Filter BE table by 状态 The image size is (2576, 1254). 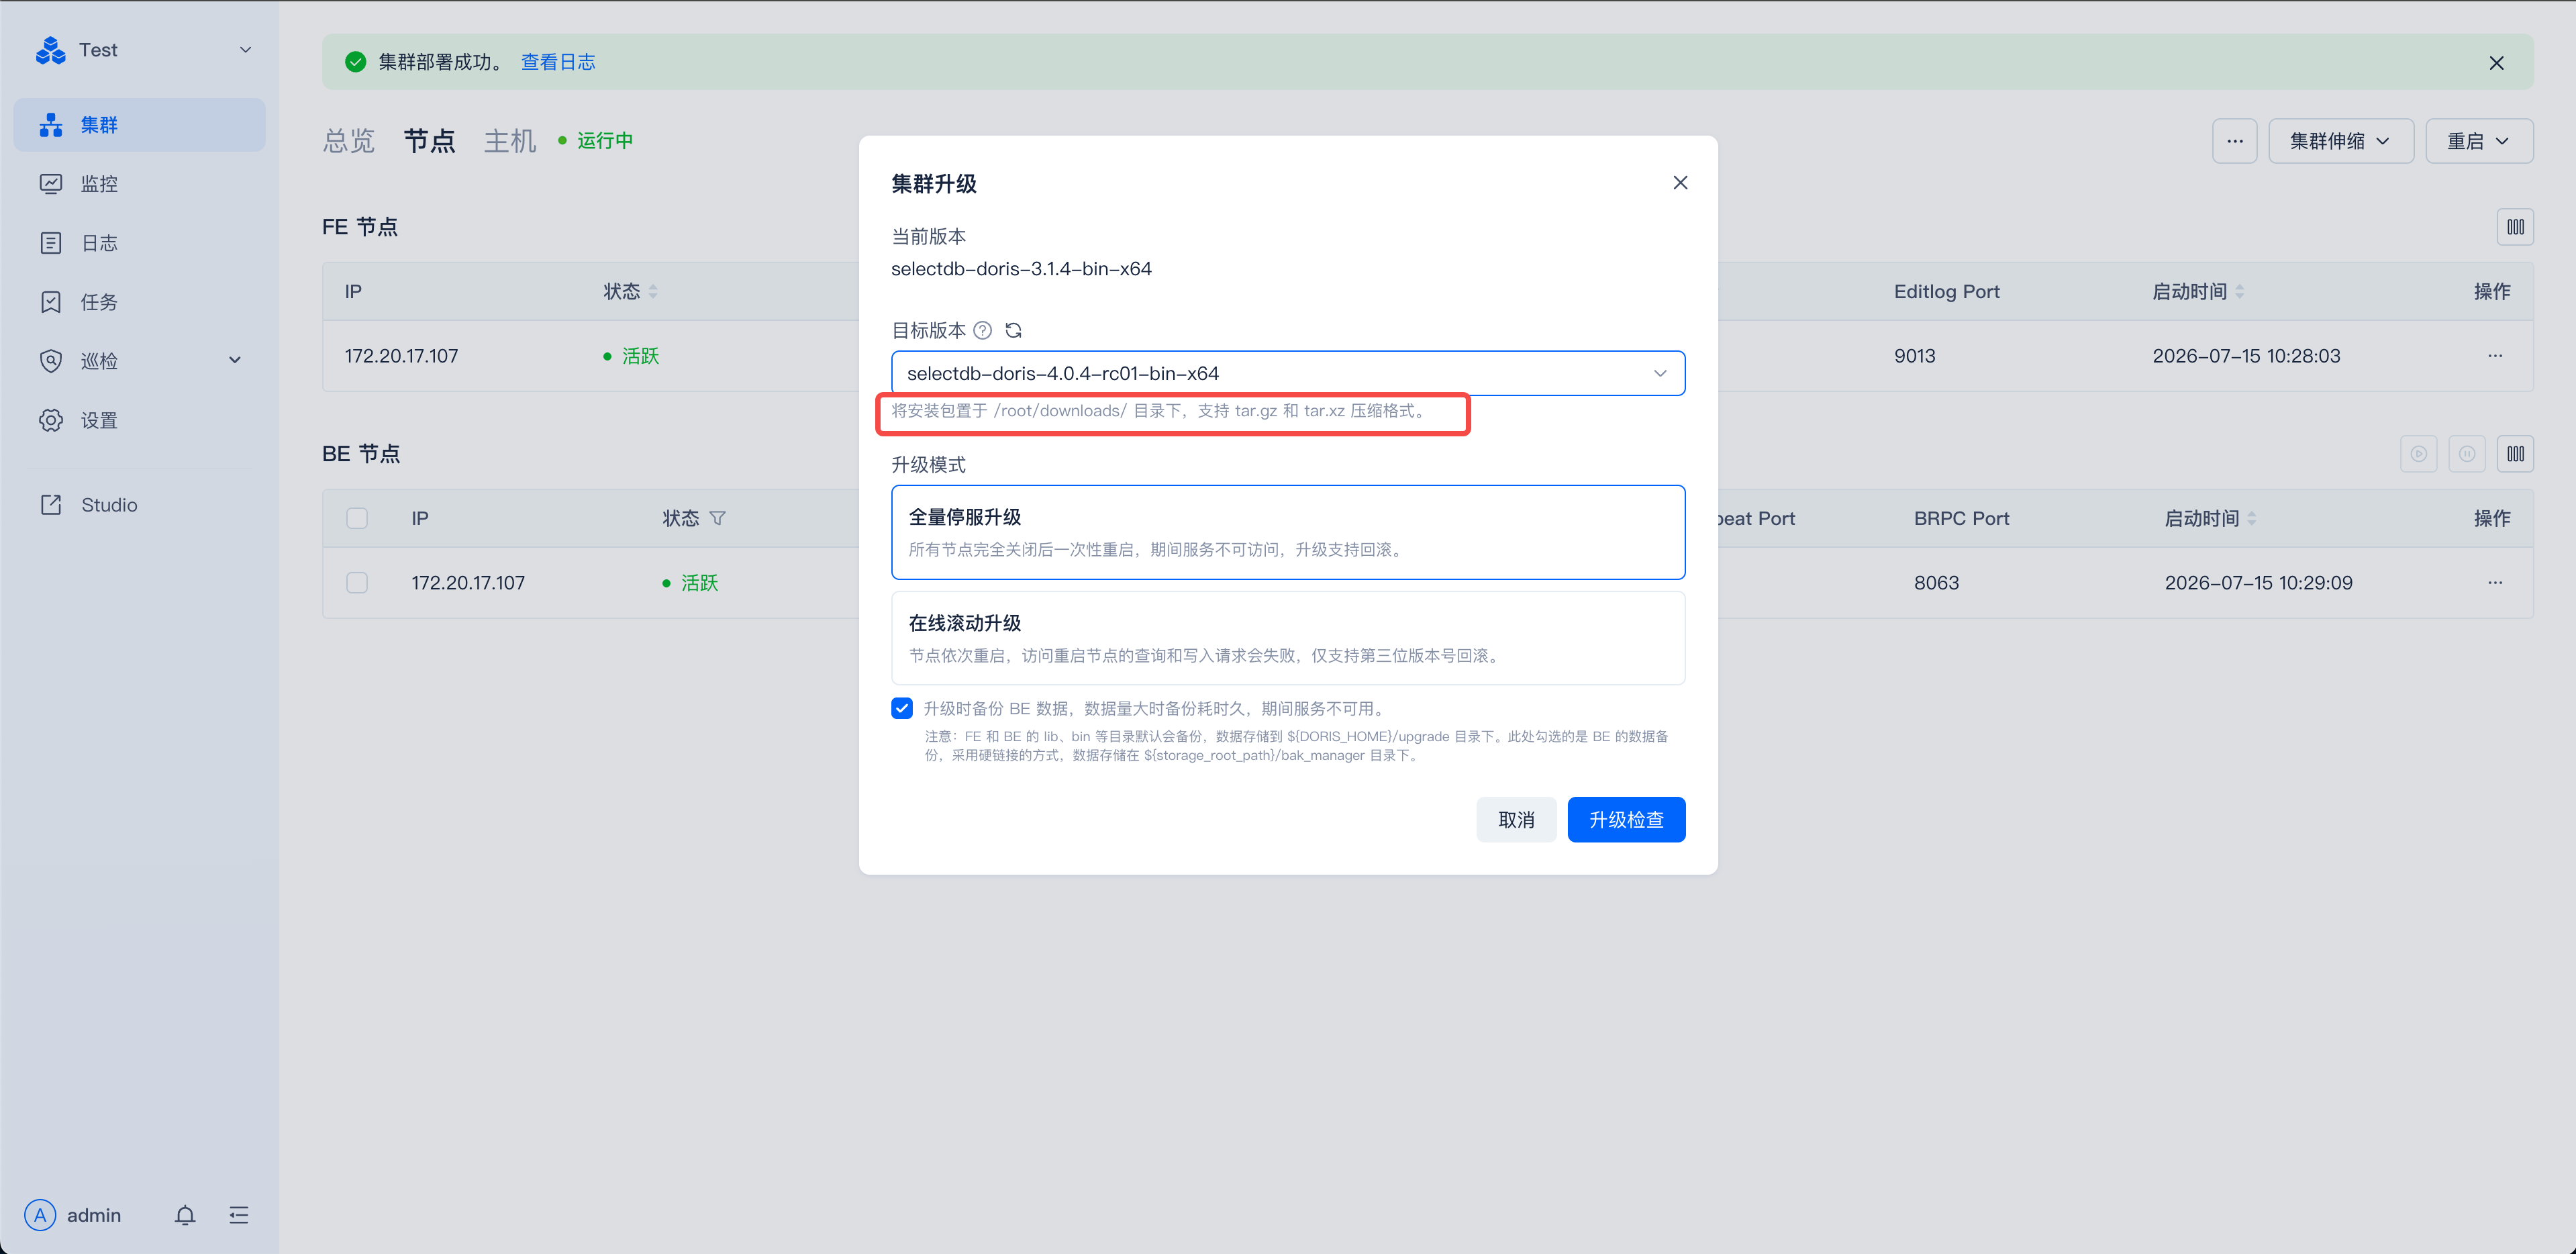(717, 518)
